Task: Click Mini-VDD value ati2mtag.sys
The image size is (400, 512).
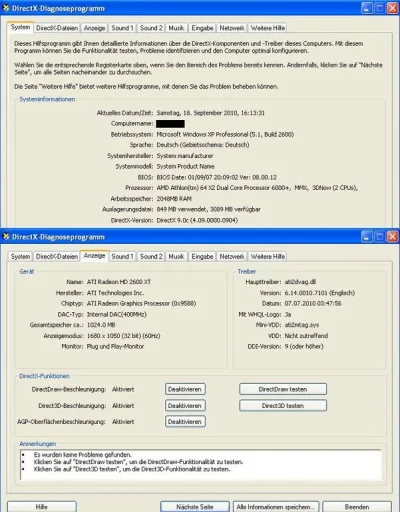Action: point(302,325)
